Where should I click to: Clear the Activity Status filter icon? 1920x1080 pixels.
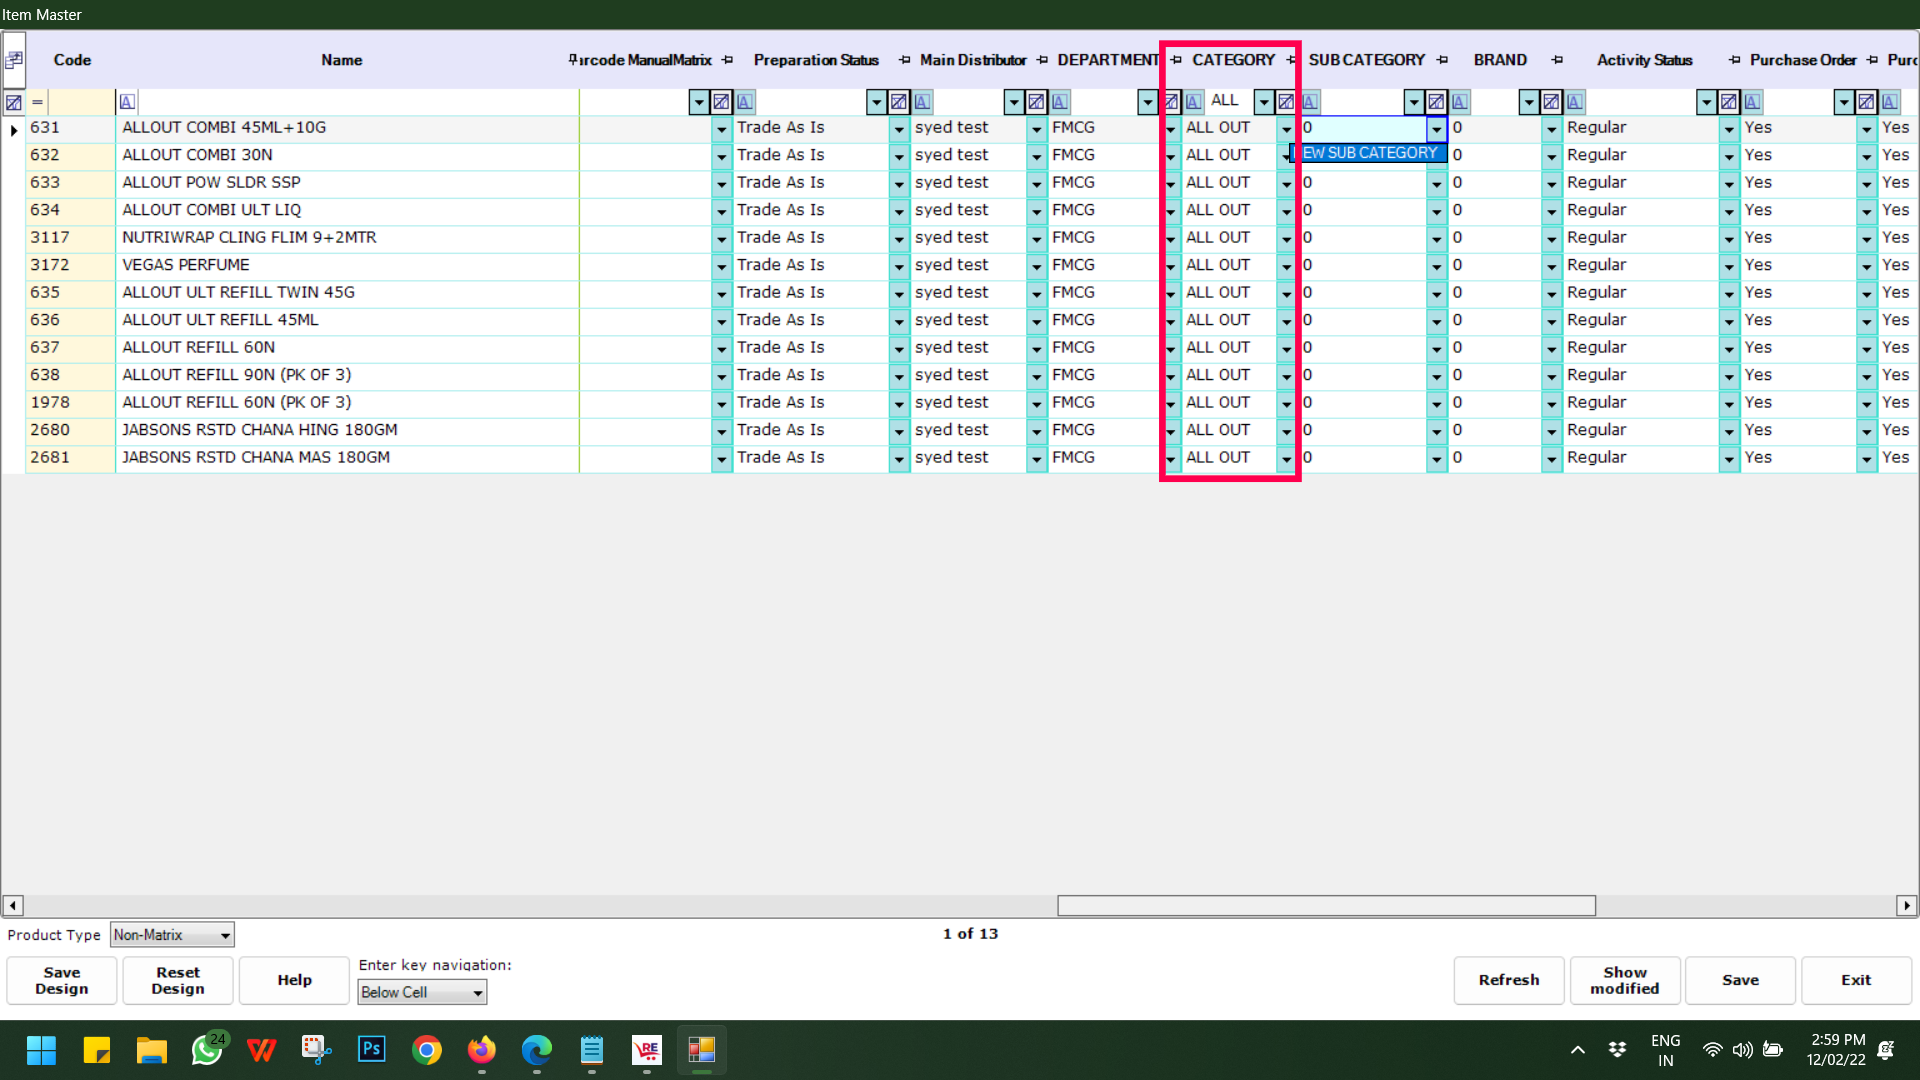coord(1729,102)
